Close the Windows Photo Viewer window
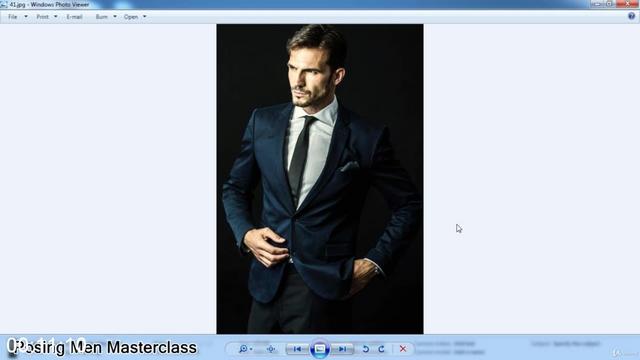Screen dimensions: 640x360 tap(628, 4)
